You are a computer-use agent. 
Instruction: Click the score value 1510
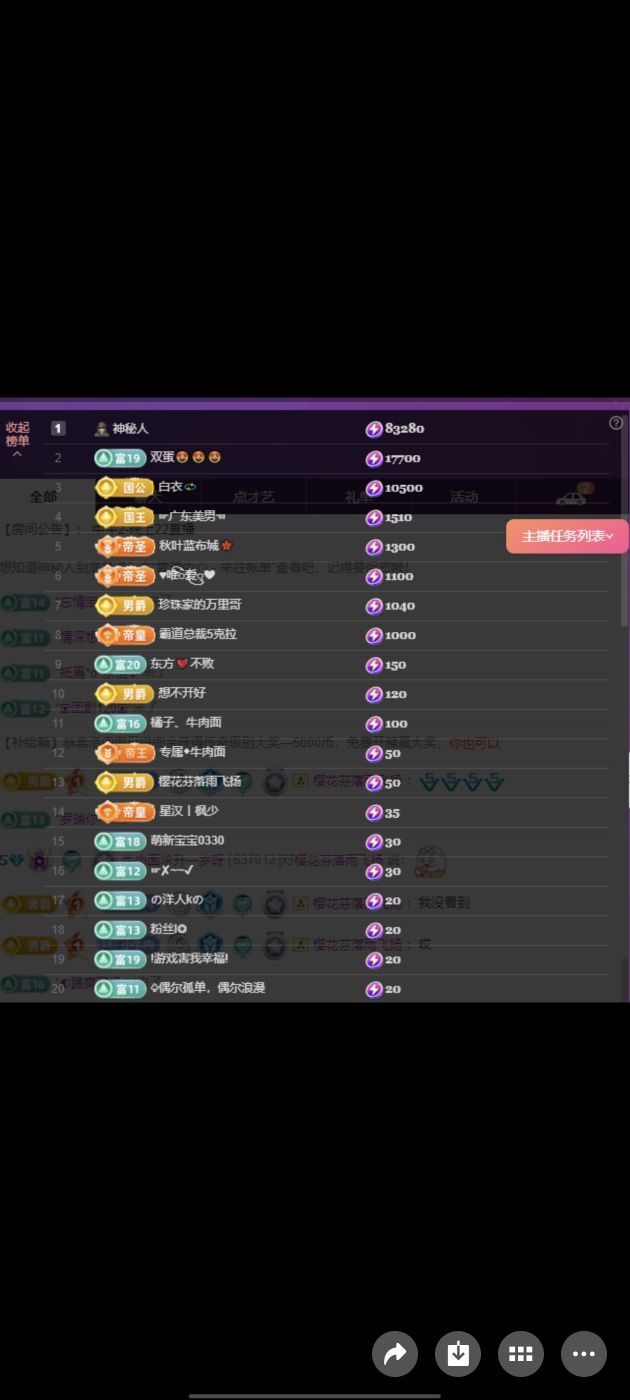point(399,517)
